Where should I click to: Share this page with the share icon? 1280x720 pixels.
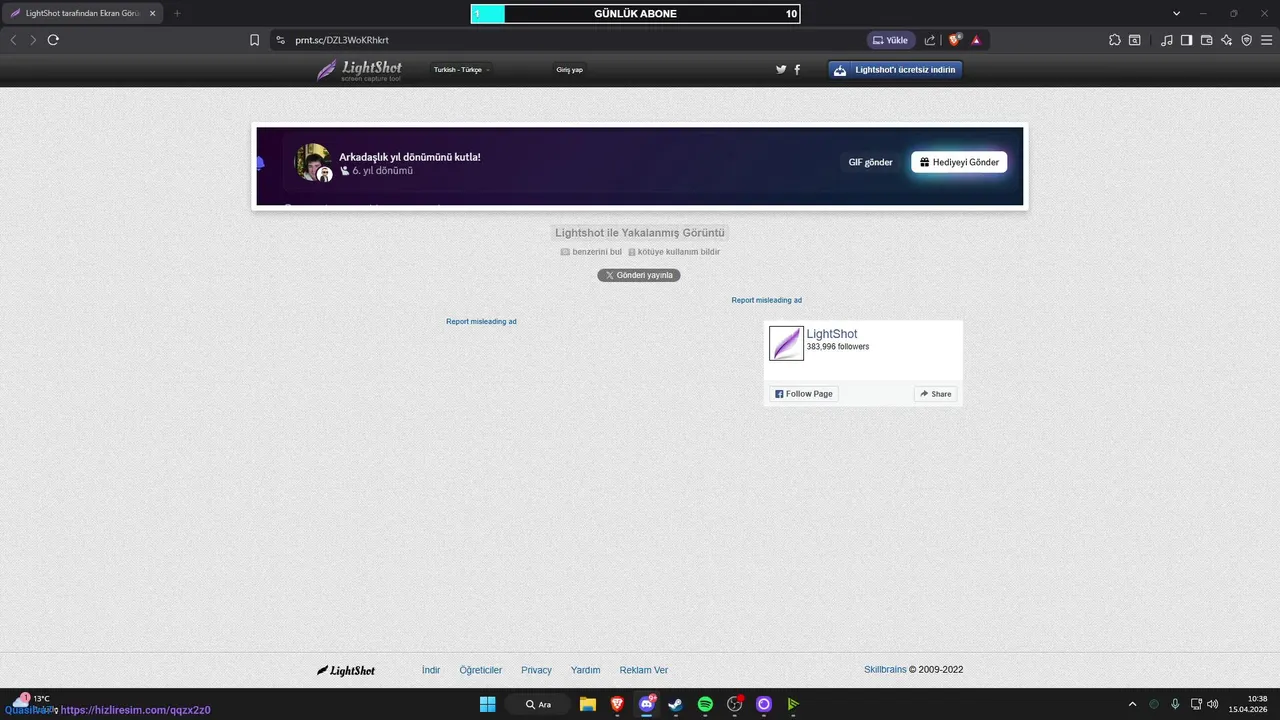pyautogui.click(x=930, y=40)
